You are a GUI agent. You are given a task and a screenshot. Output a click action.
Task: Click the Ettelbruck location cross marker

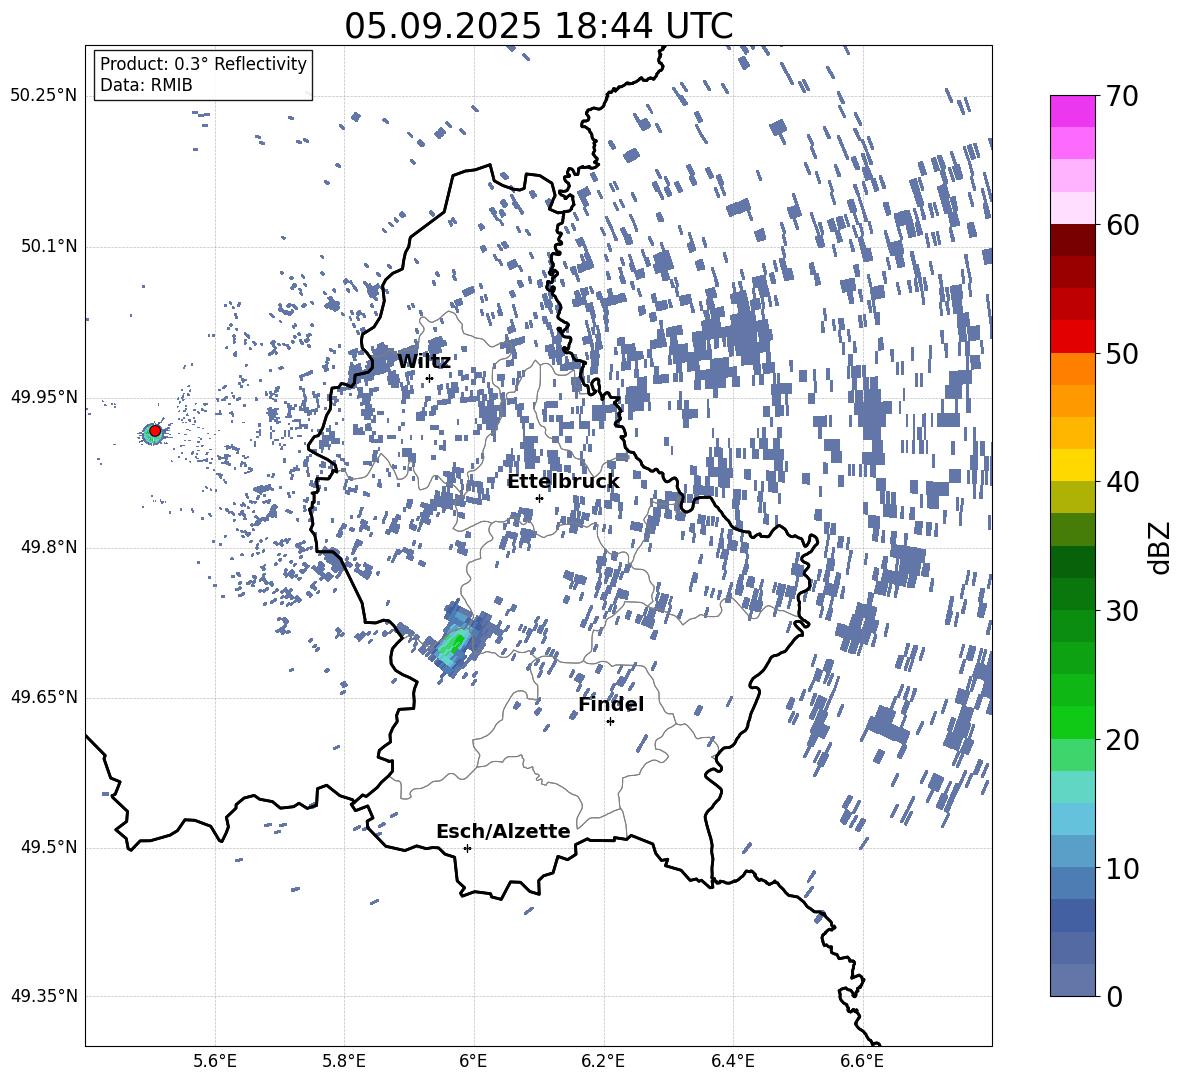click(539, 498)
